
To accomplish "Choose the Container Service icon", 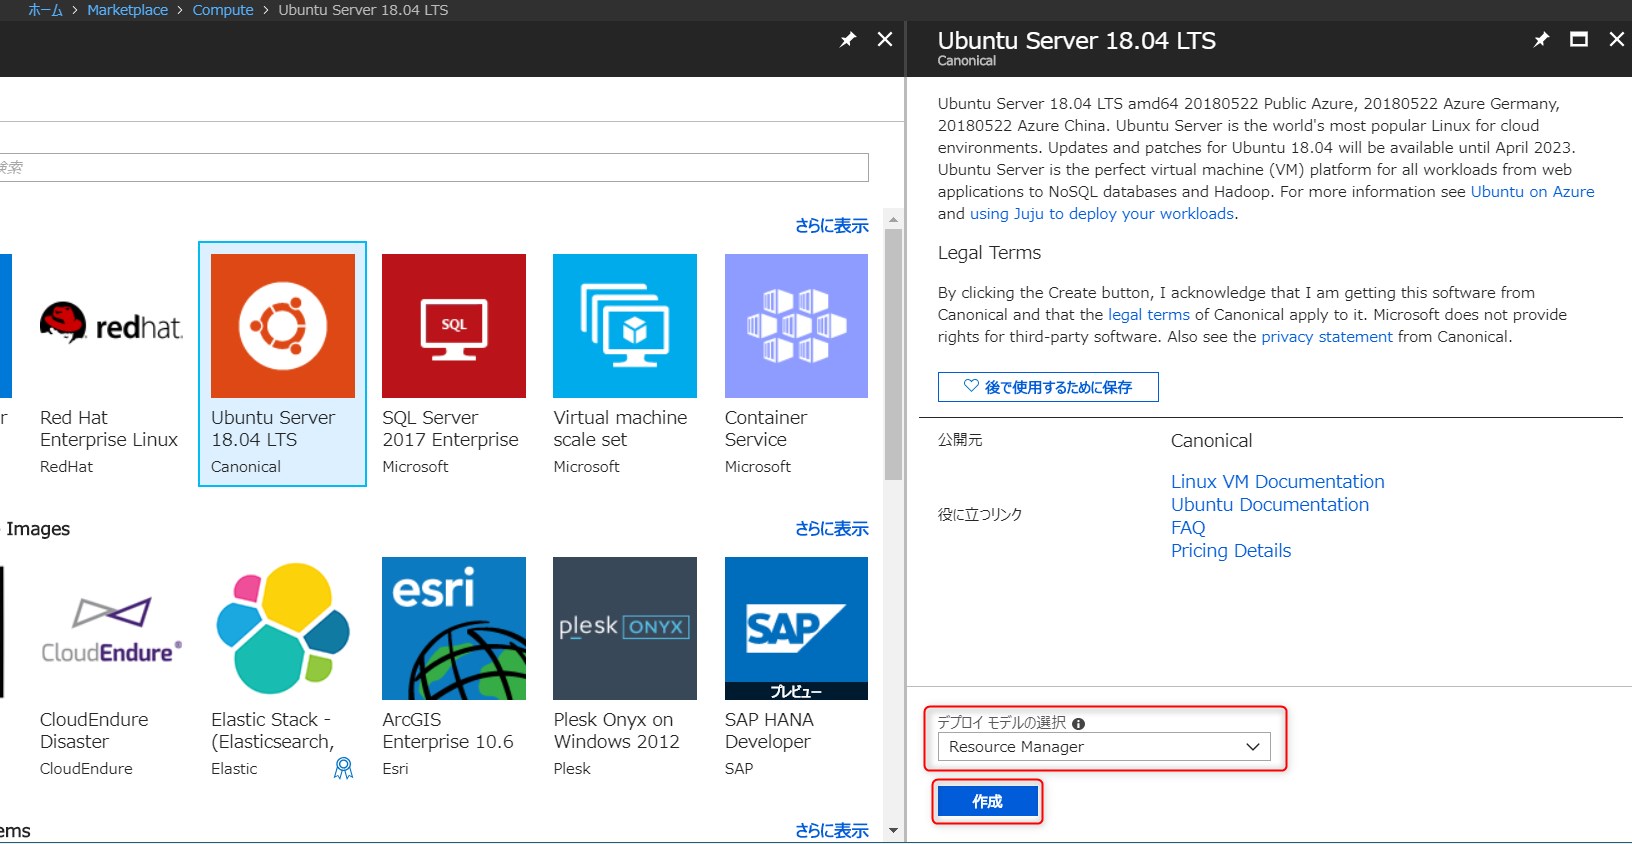I will click(x=796, y=326).
